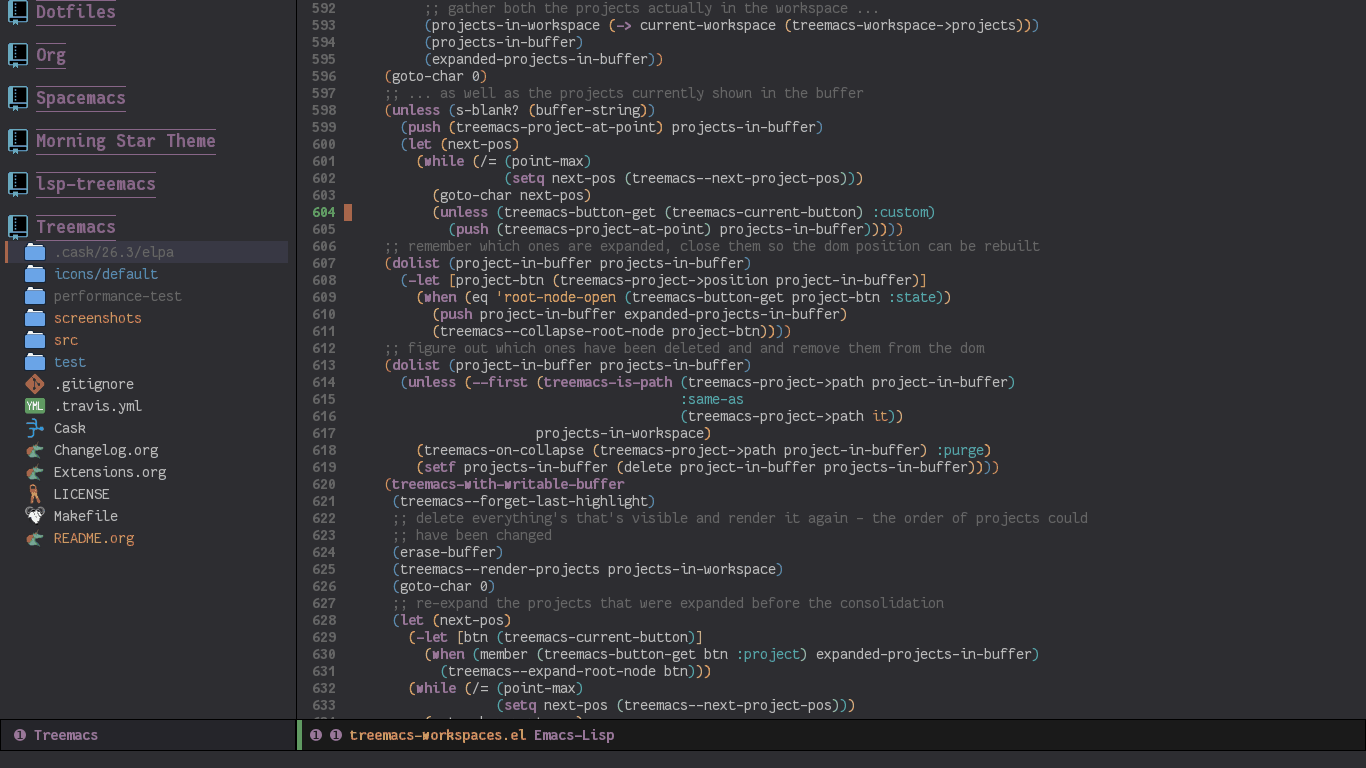Click the Cask file's blue icon
This screenshot has height=768, width=1366.
[34, 428]
